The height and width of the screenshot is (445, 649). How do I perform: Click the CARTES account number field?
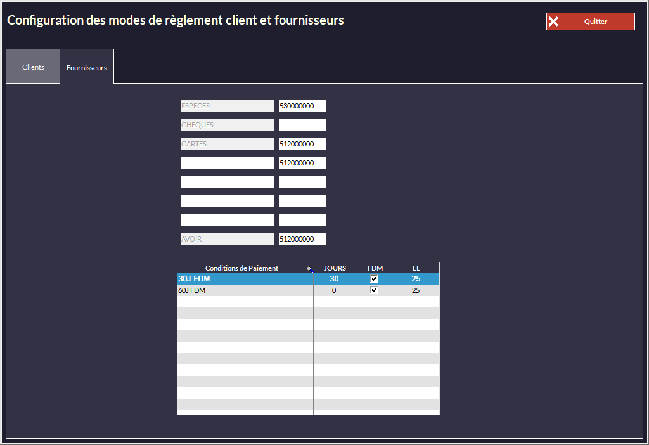[302, 144]
